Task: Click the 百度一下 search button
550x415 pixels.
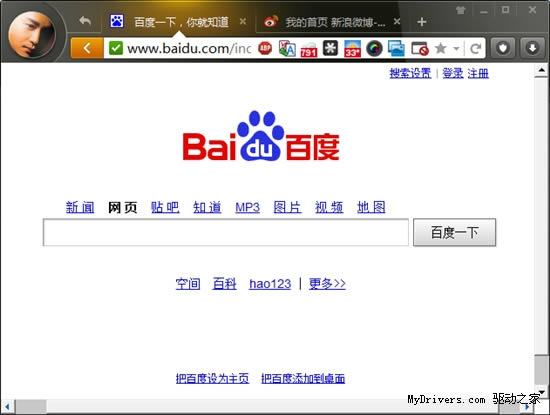Action: [455, 233]
